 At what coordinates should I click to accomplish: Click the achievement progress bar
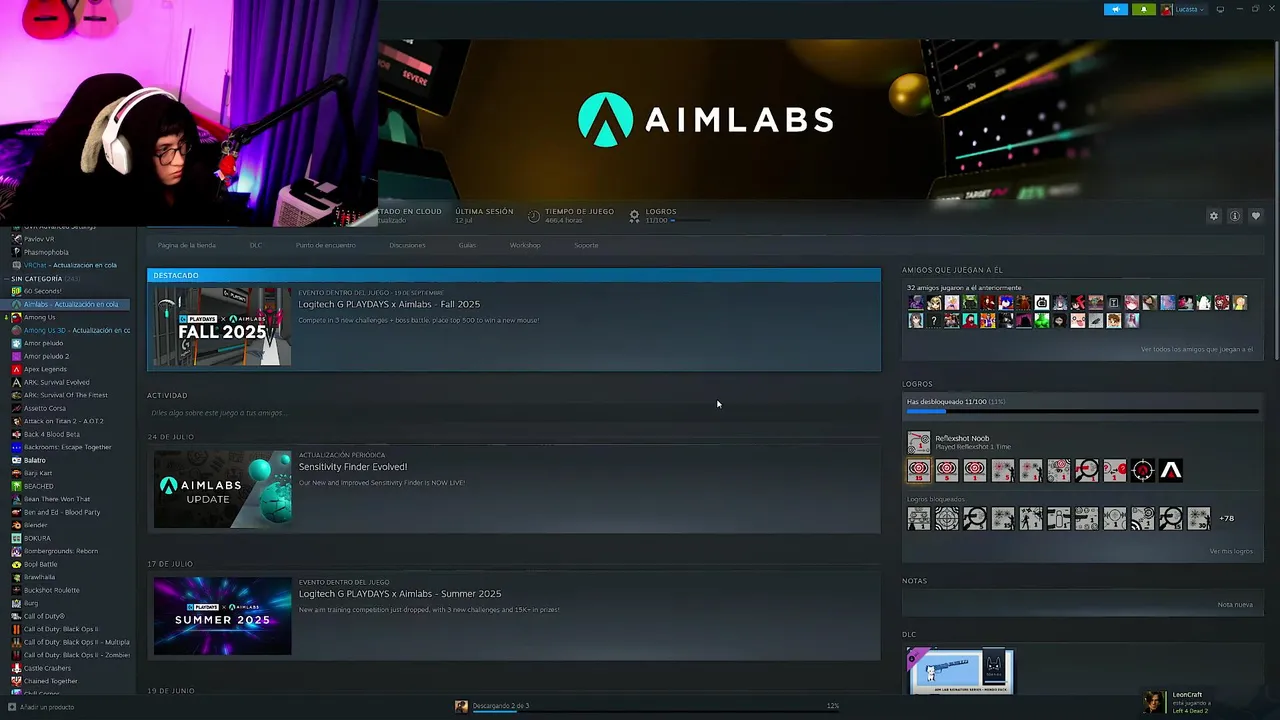1082,411
